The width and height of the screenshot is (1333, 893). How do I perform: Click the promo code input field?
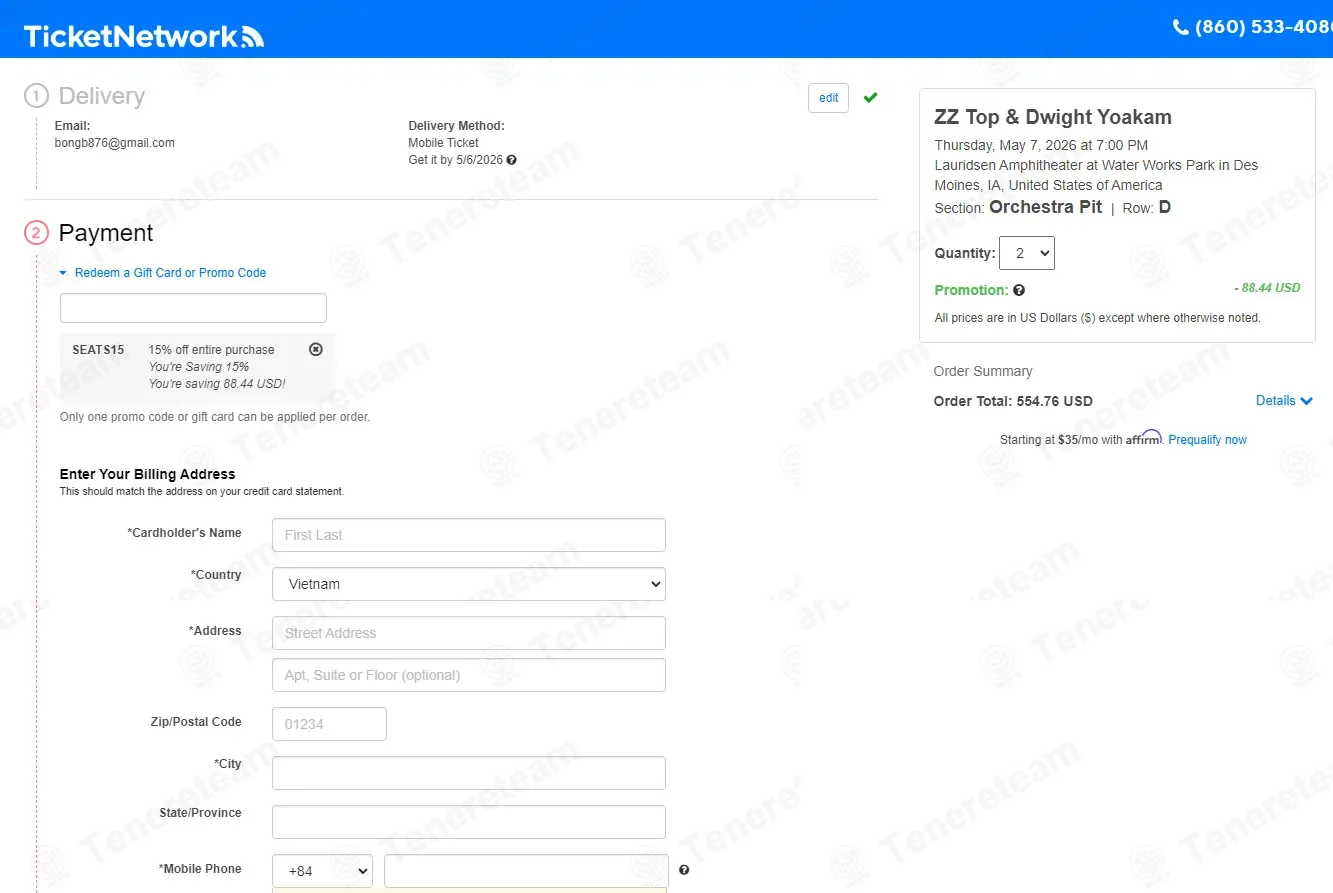click(193, 308)
